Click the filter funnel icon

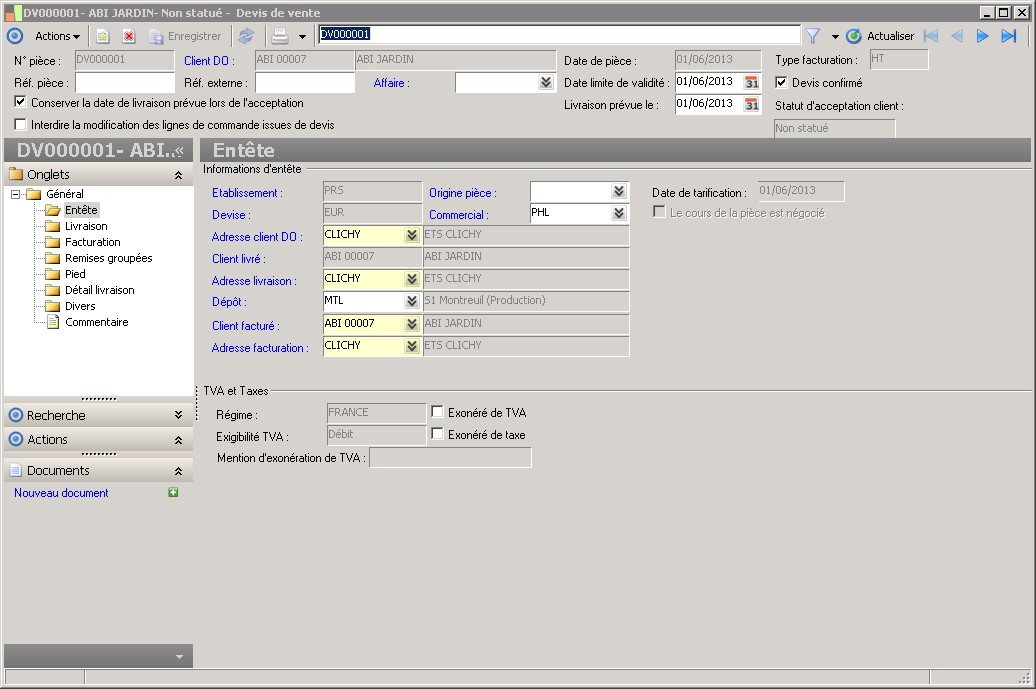pos(813,36)
